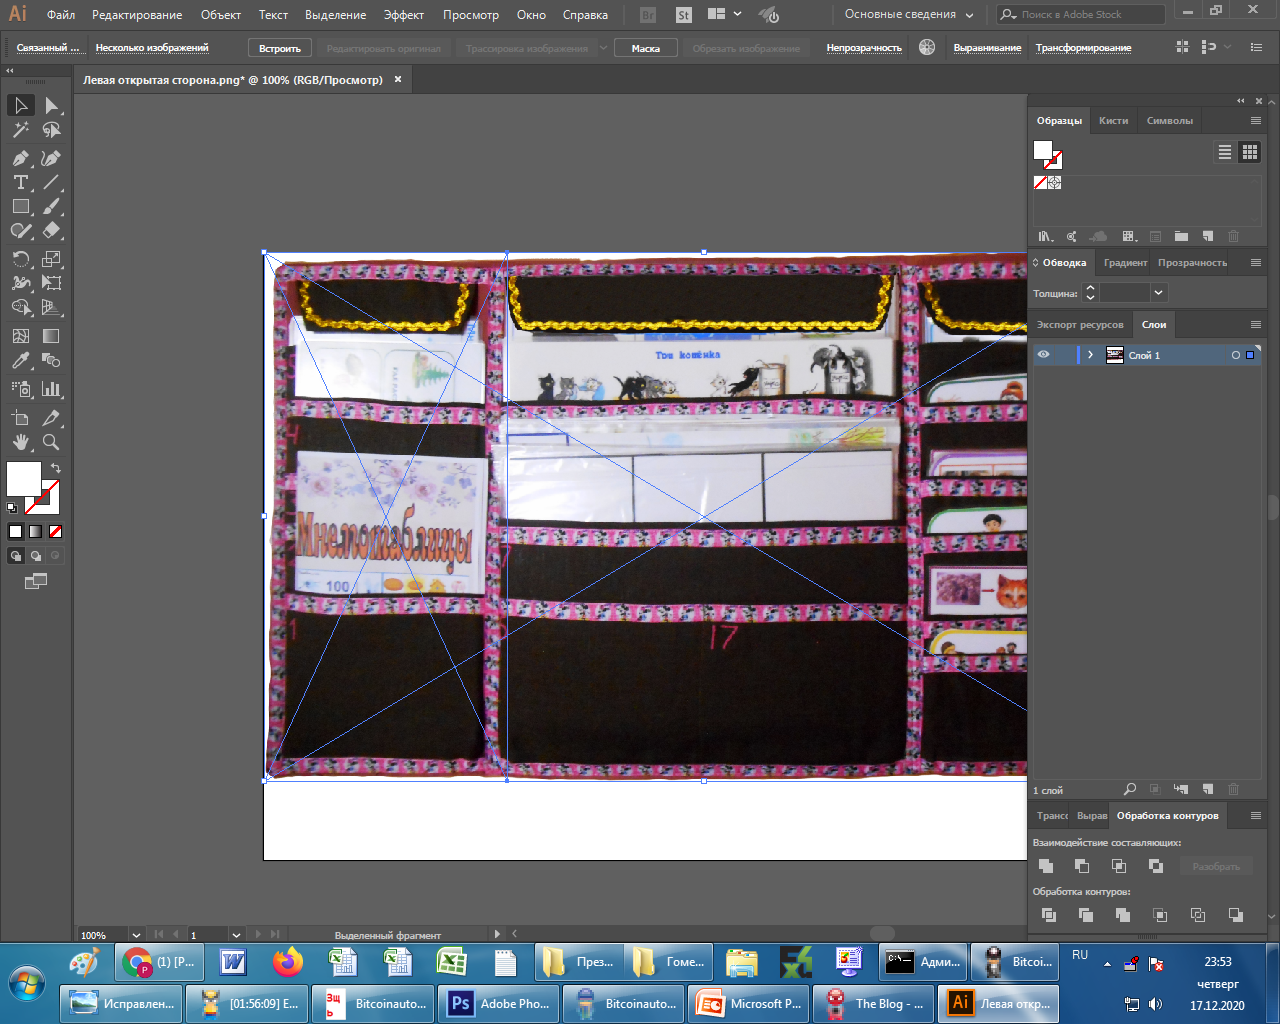Open the Объект menu
Screen dimensions: 1280x1024
(x=220, y=15)
